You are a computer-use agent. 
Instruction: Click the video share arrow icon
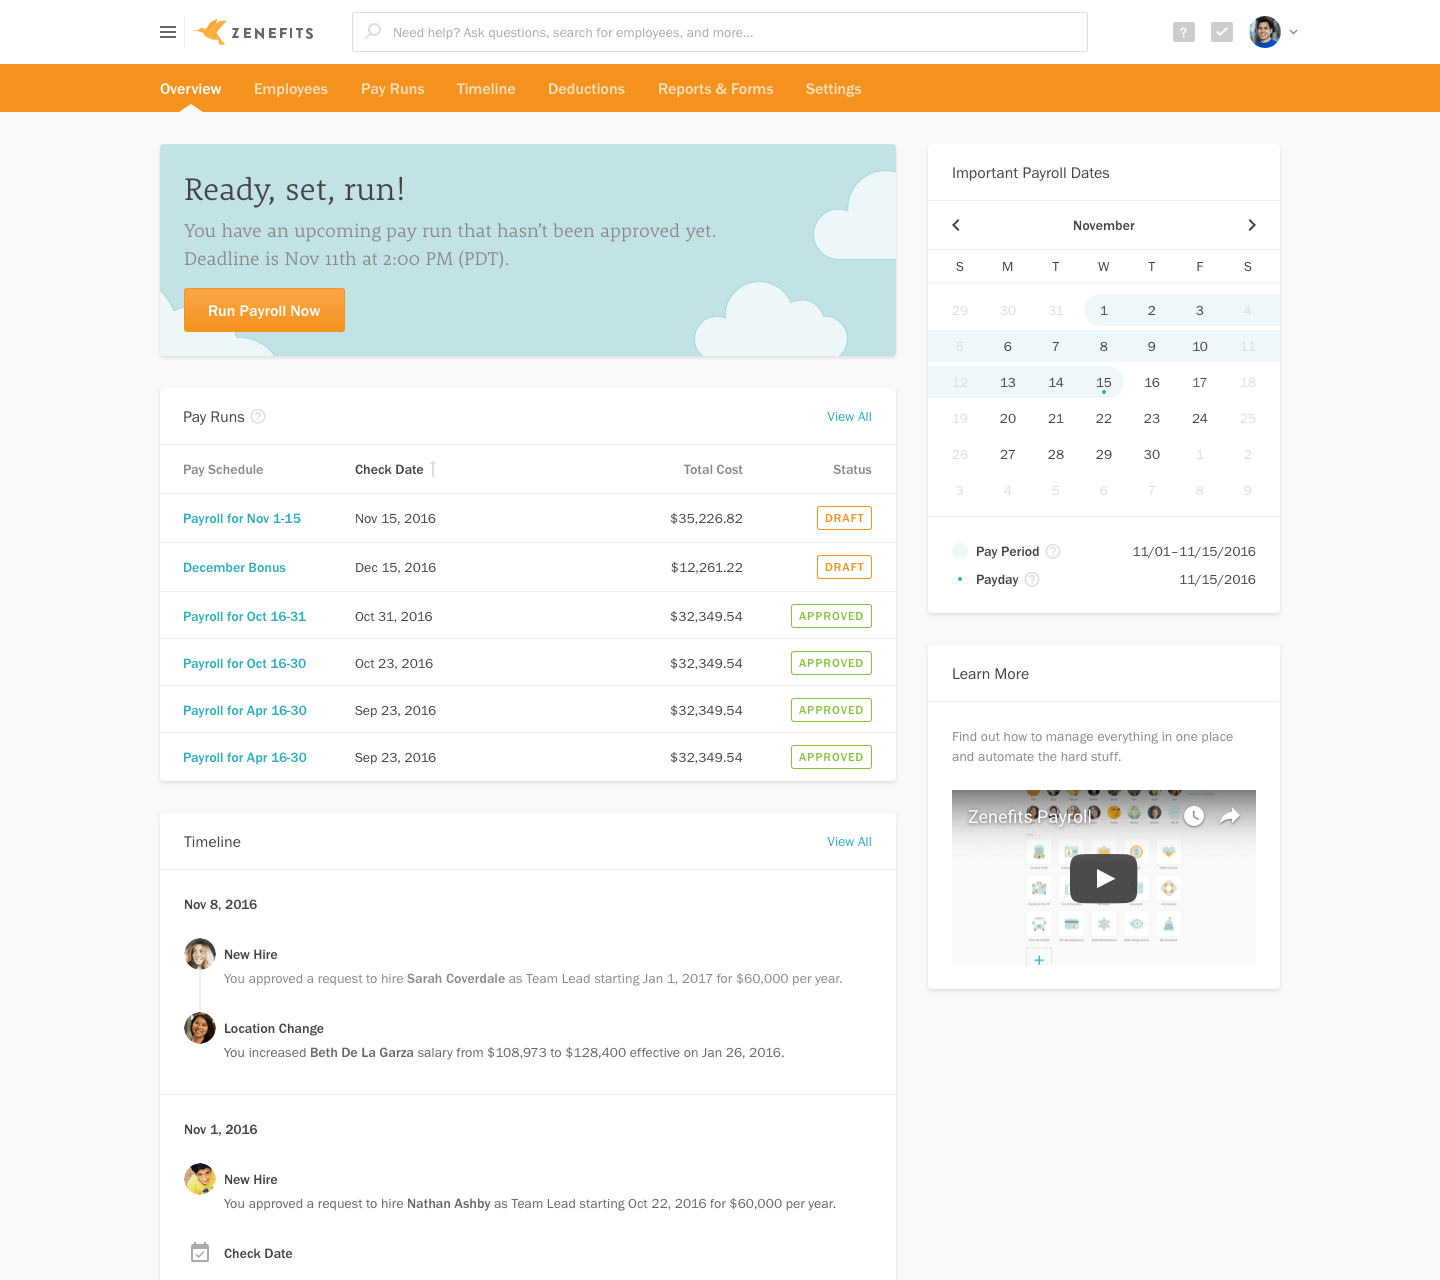coord(1230,816)
